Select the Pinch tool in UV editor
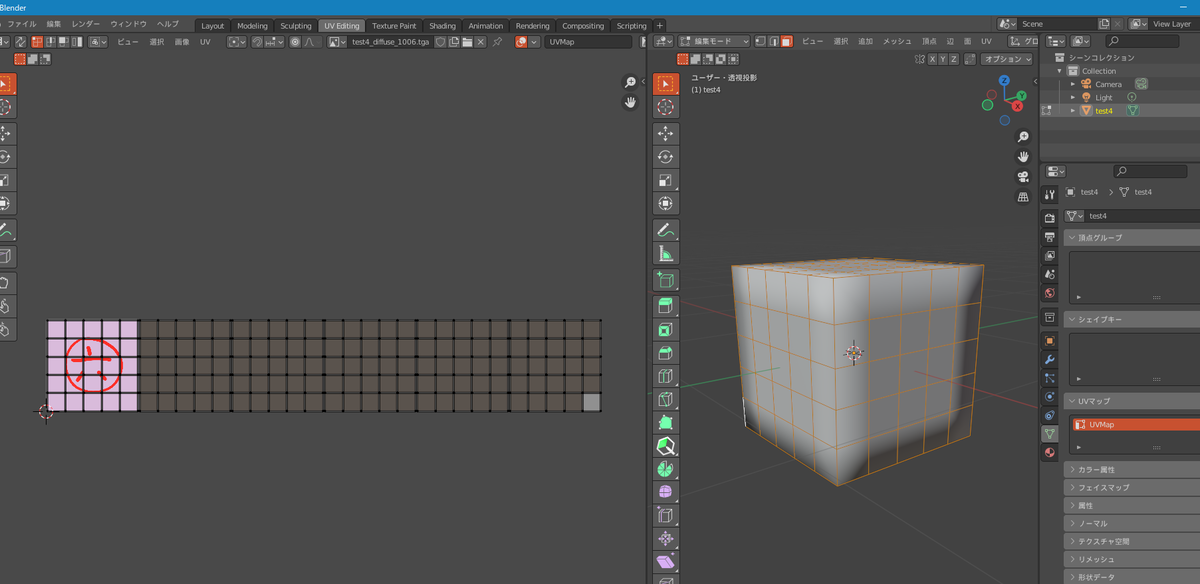The height and width of the screenshot is (584, 1200). pyautogui.click(x=5, y=329)
